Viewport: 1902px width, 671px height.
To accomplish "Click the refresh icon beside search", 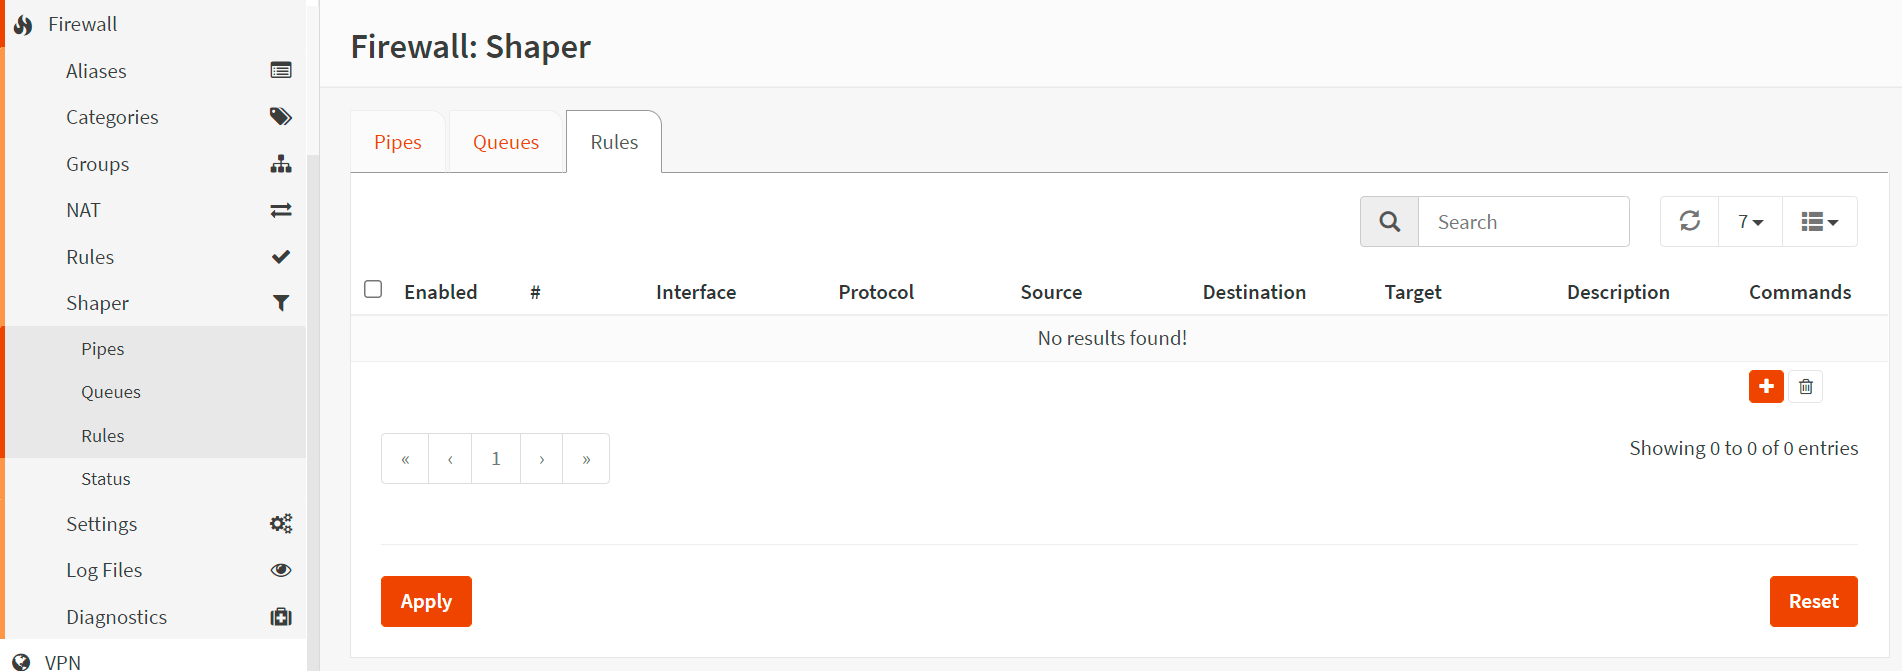I will (x=1689, y=221).
